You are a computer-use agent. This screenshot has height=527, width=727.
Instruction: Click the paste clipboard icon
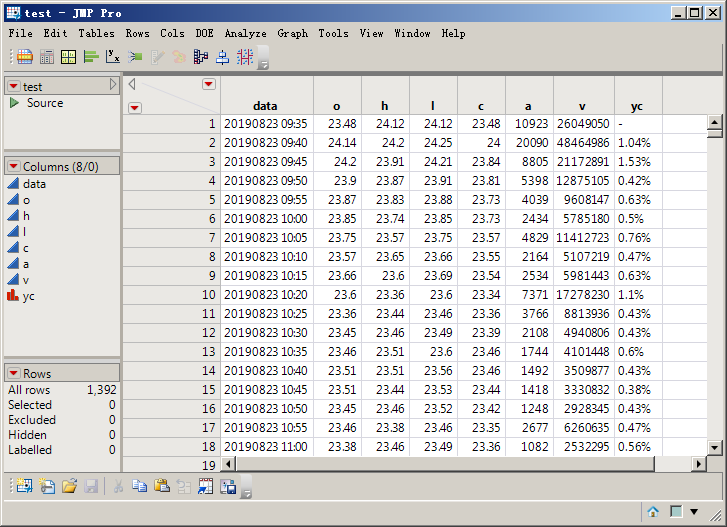tap(161, 486)
